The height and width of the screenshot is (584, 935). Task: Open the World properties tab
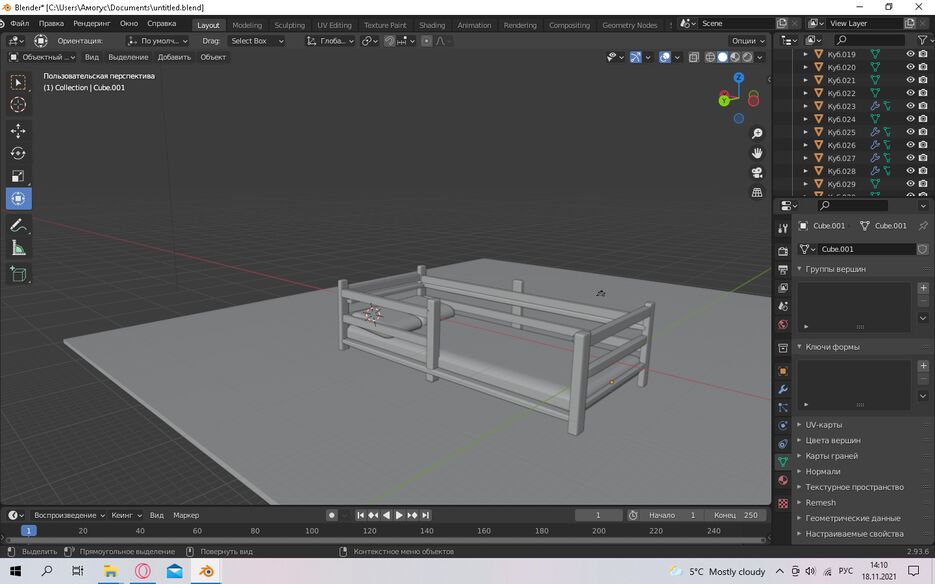(x=783, y=325)
